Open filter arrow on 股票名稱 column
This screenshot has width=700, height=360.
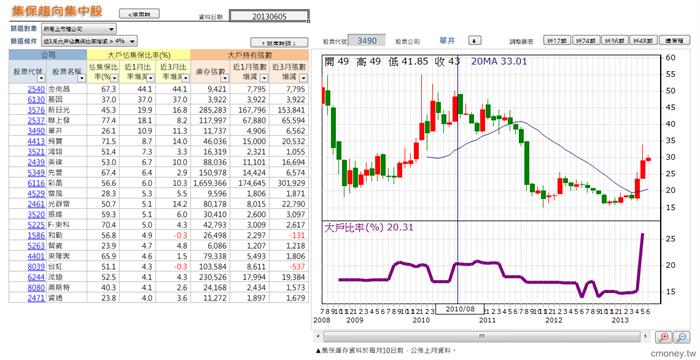(81, 78)
